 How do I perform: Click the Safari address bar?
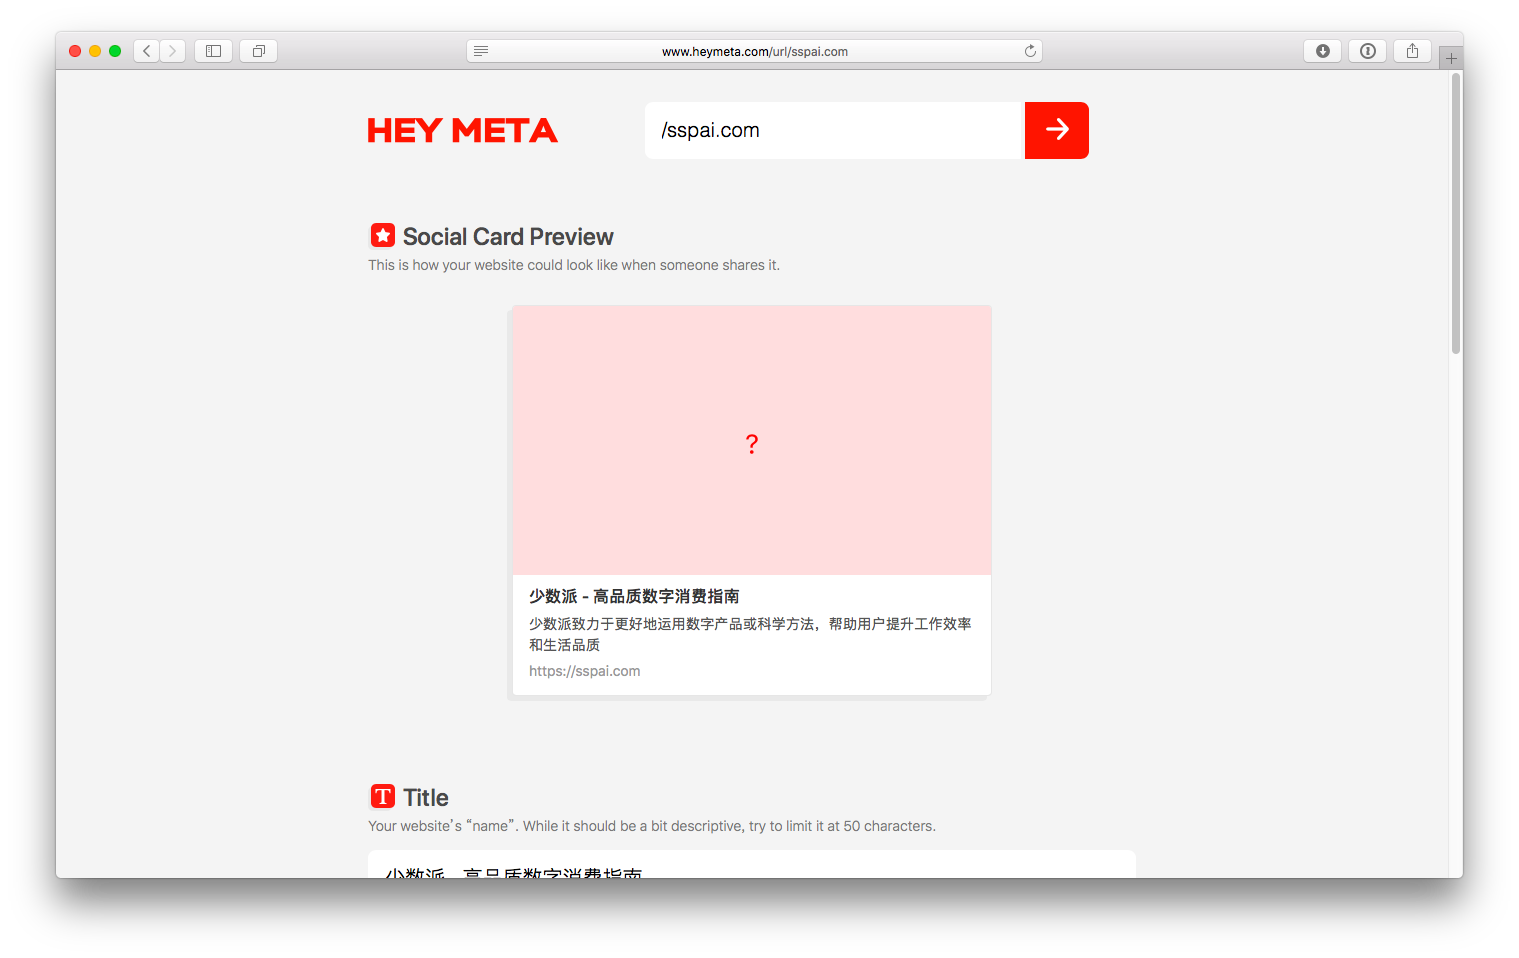[754, 51]
